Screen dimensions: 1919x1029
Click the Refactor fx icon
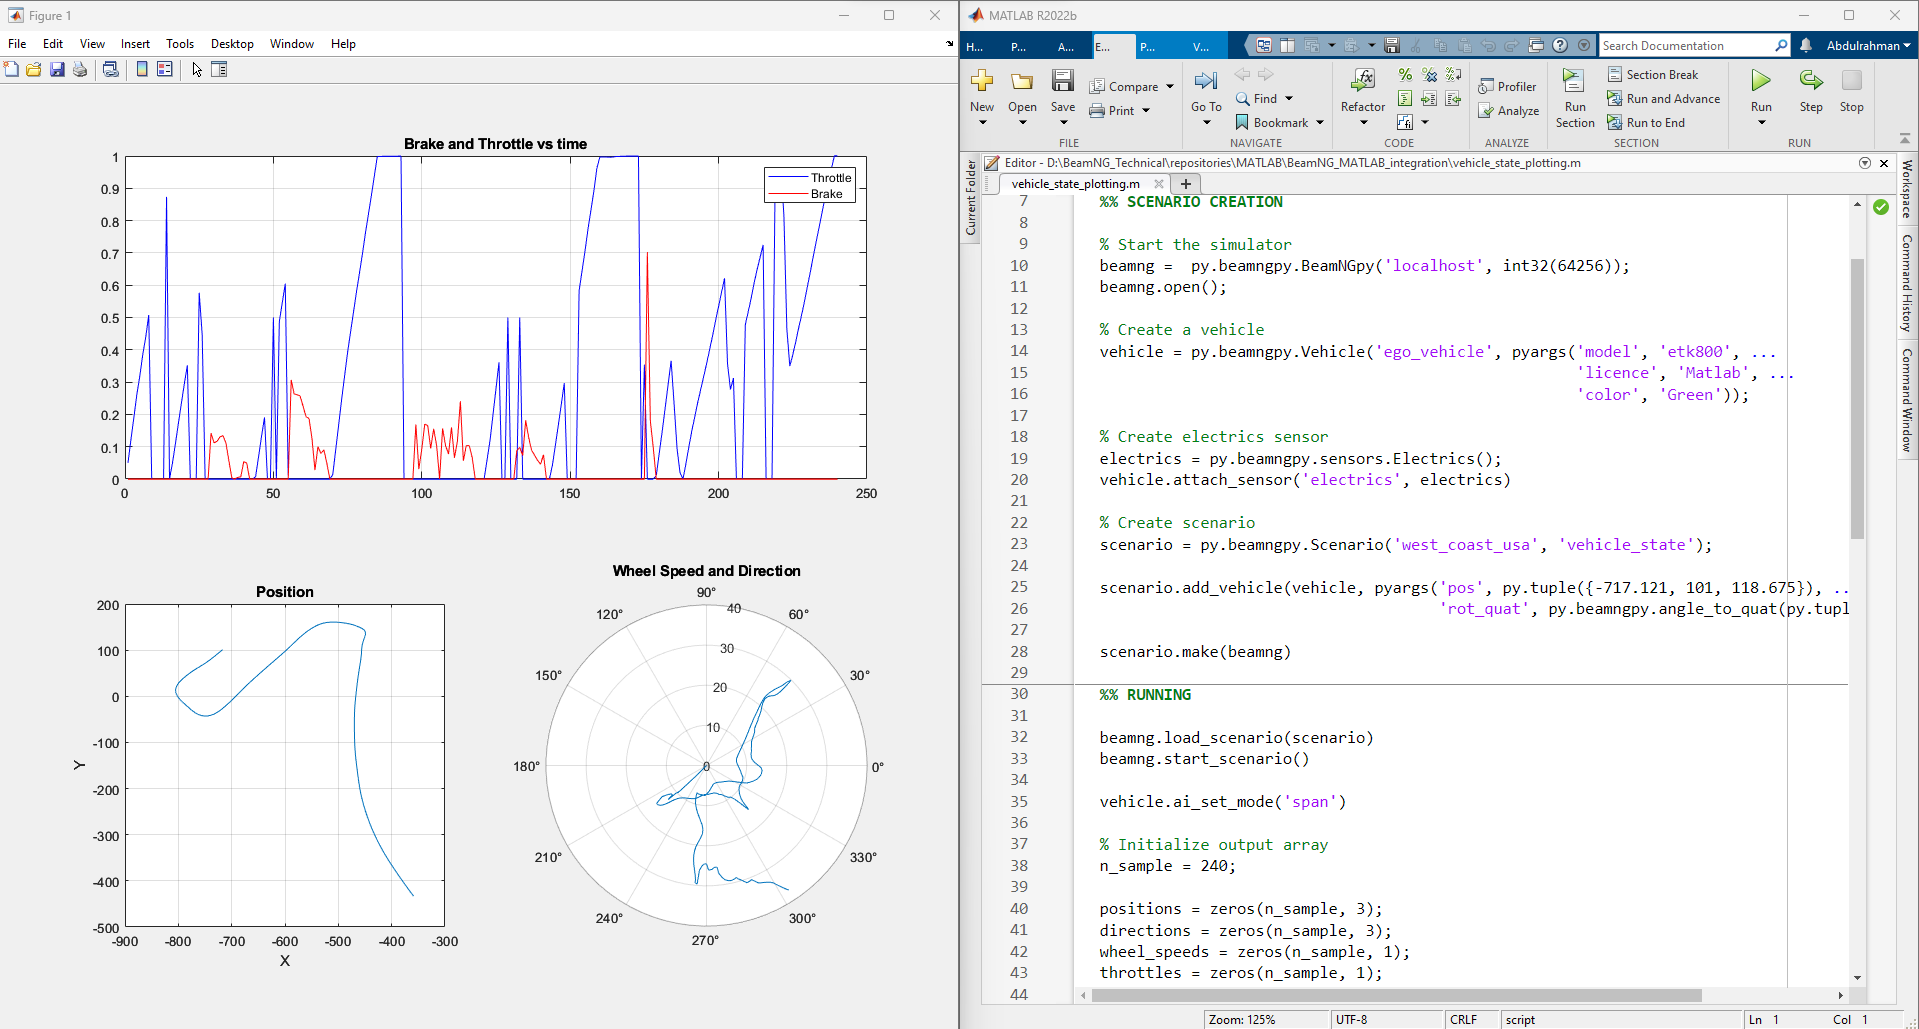(x=1362, y=80)
